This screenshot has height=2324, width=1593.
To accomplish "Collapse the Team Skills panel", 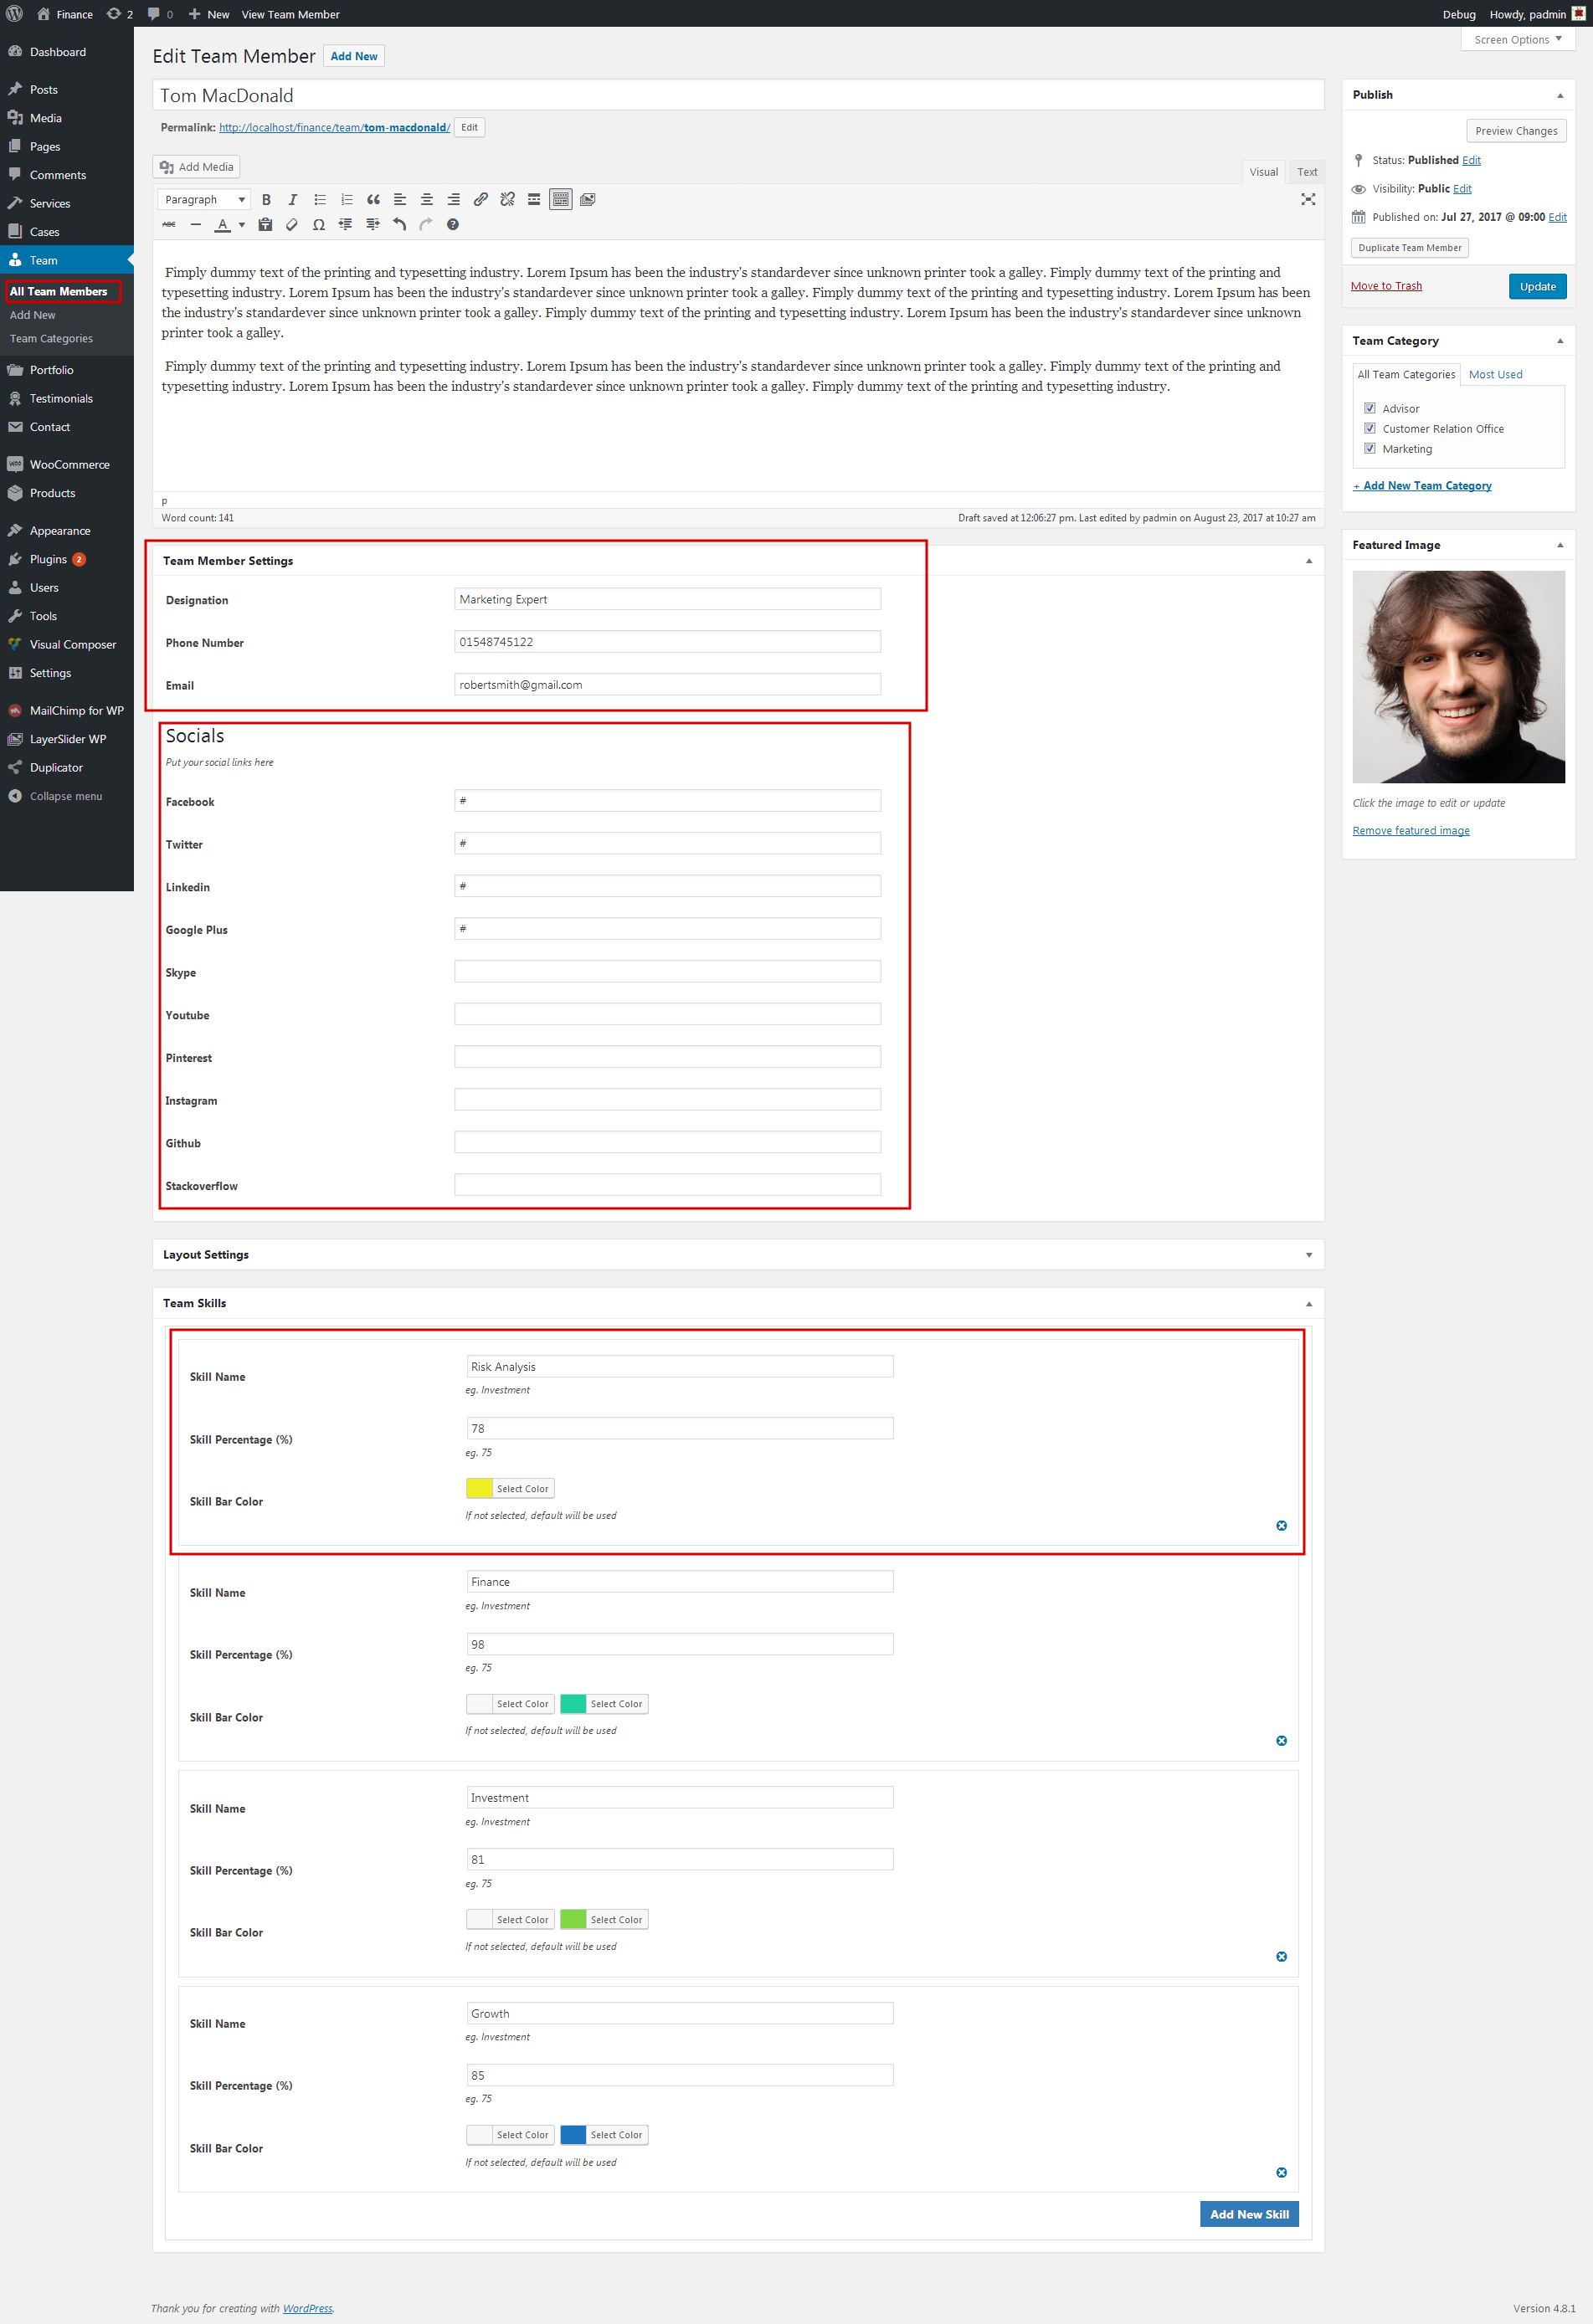I will [1309, 1304].
